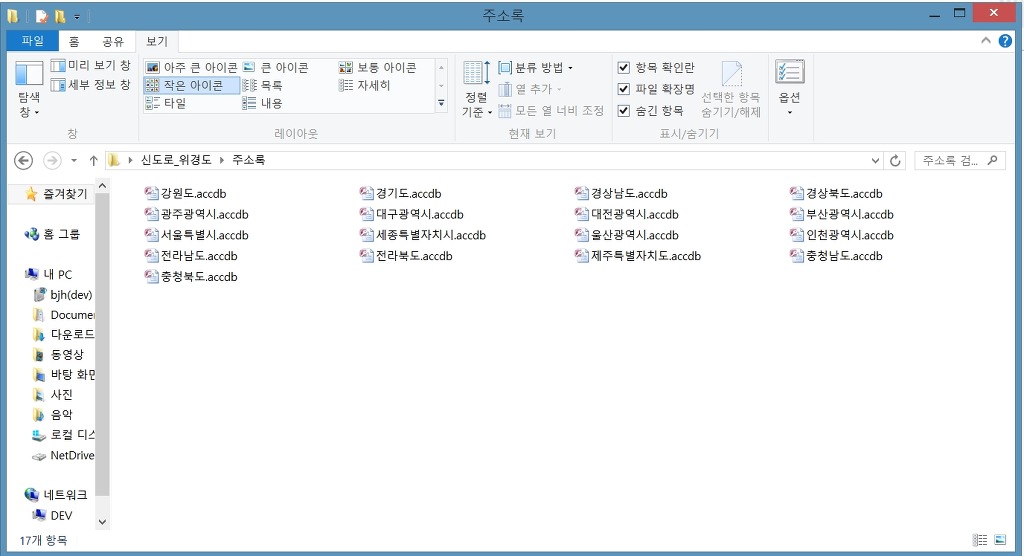This screenshot has height=556, width=1024.
Task: Toggle 세부 정보 창 details pane
Action: click(x=91, y=84)
